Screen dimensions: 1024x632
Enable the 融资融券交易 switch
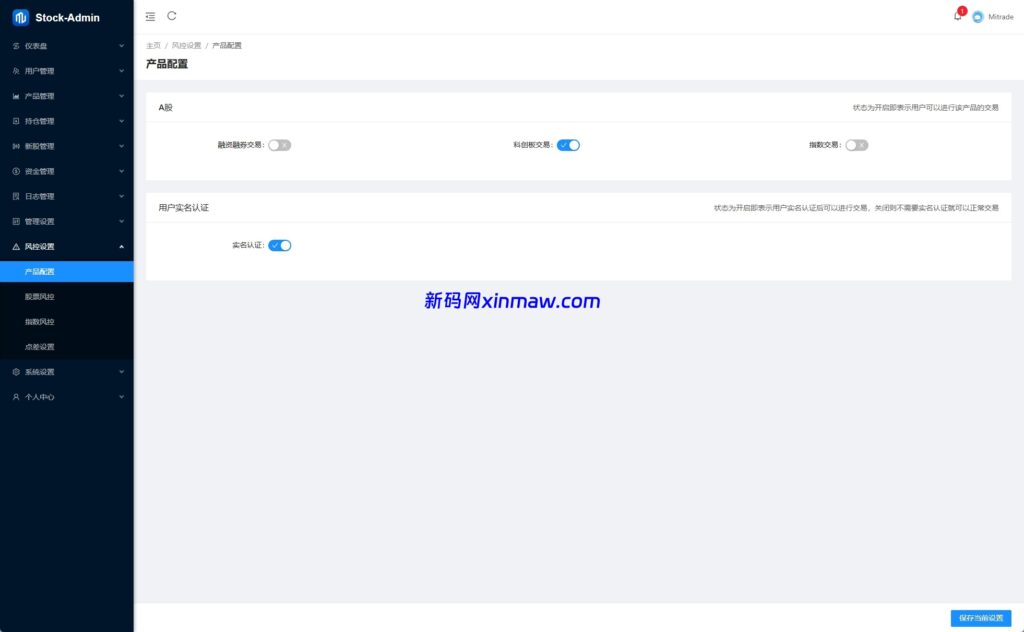tap(279, 145)
